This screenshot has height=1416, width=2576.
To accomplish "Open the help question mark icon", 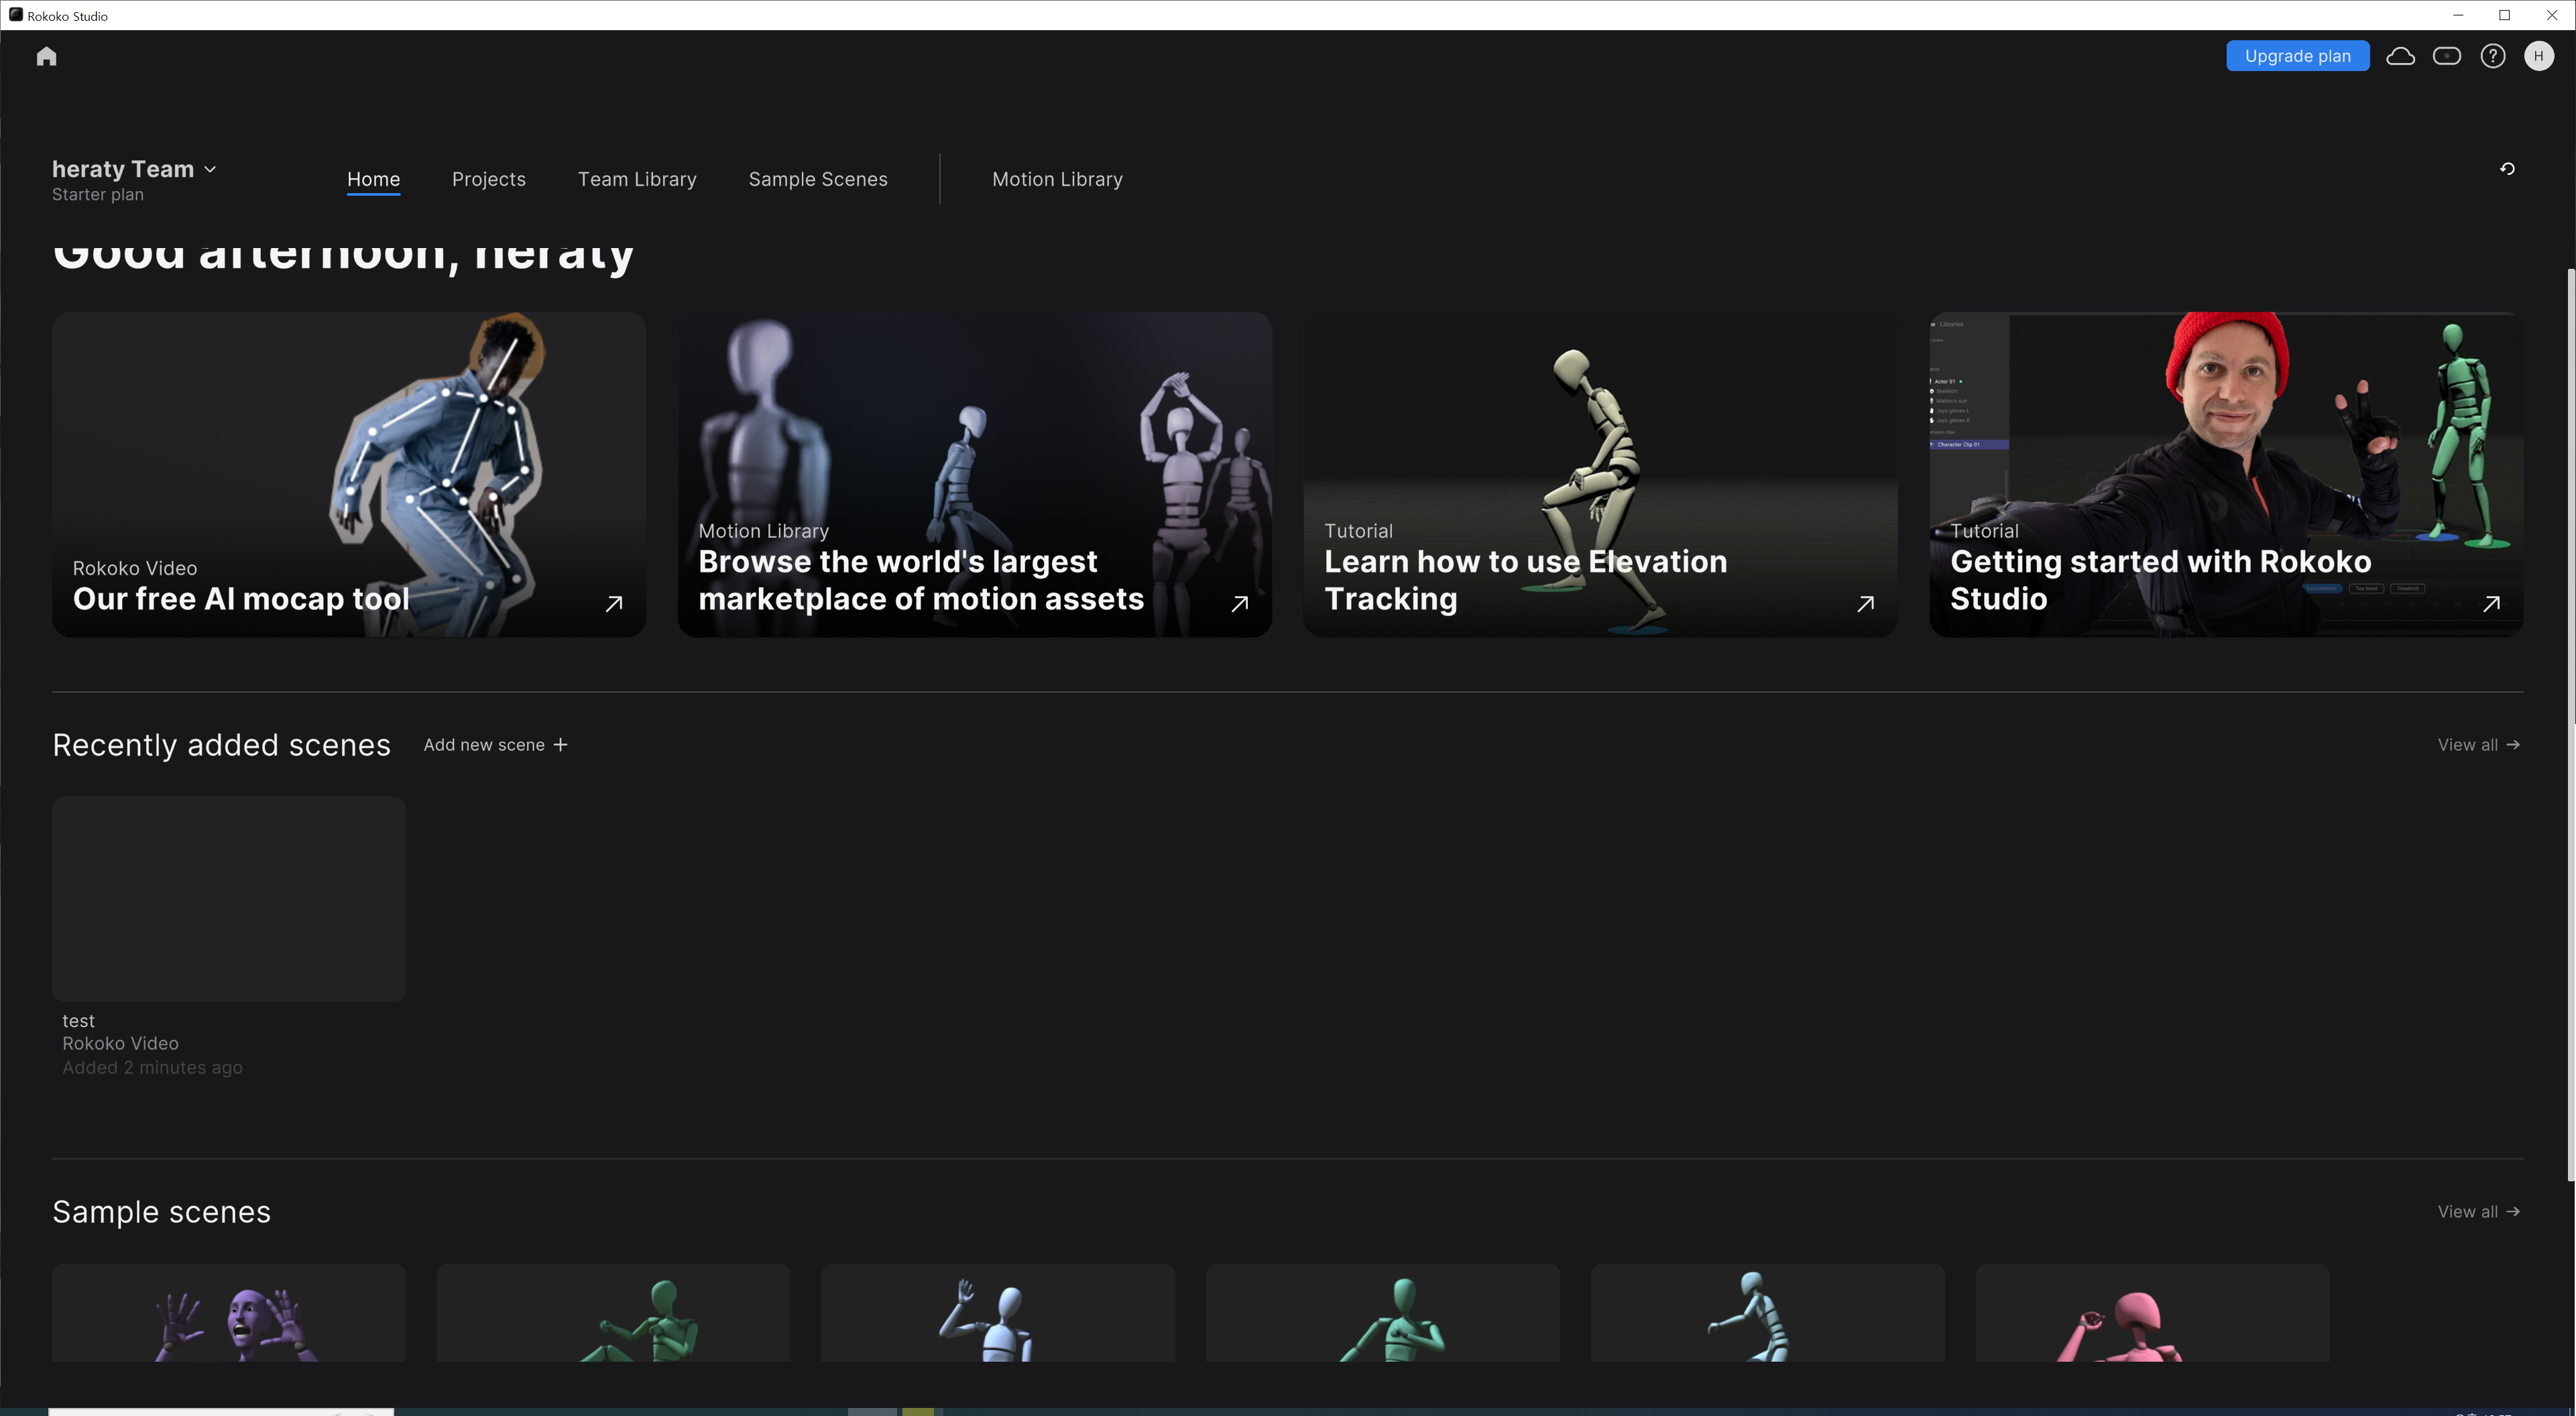I will 2492,56.
